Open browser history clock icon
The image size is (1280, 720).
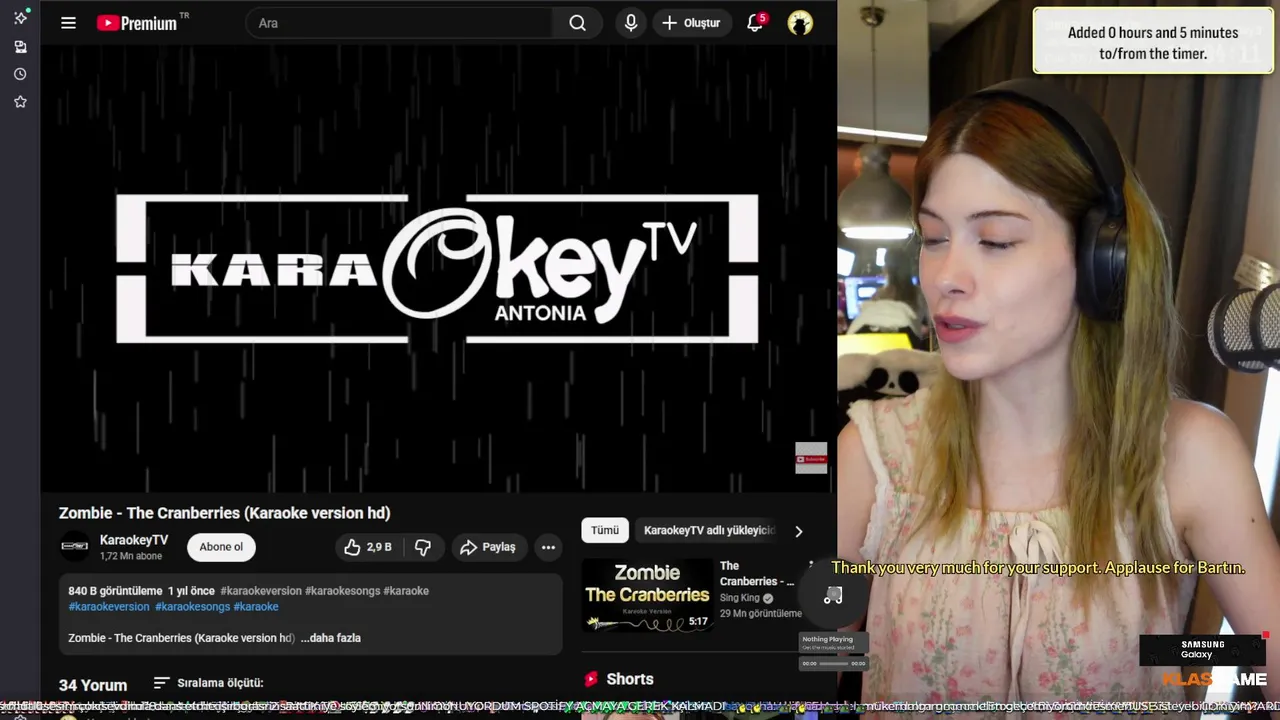20,74
